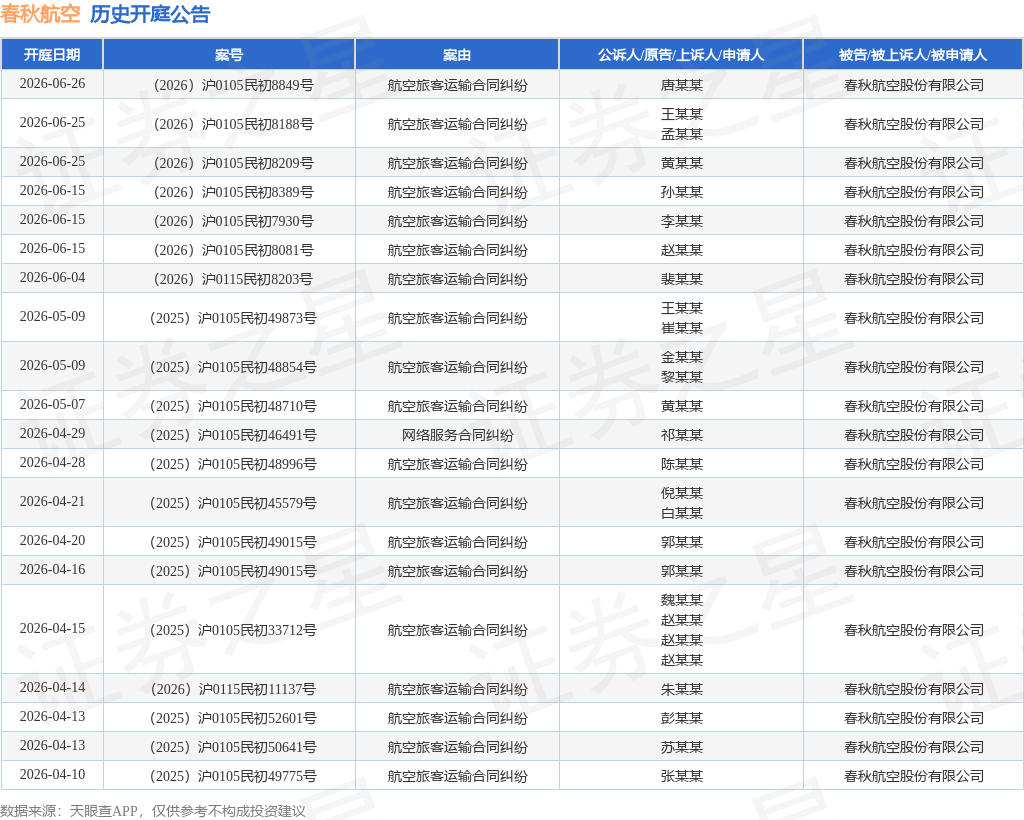Click the 历史开庭公告 heading
Screen dimensions: 1024x820
[x=150, y=14]
